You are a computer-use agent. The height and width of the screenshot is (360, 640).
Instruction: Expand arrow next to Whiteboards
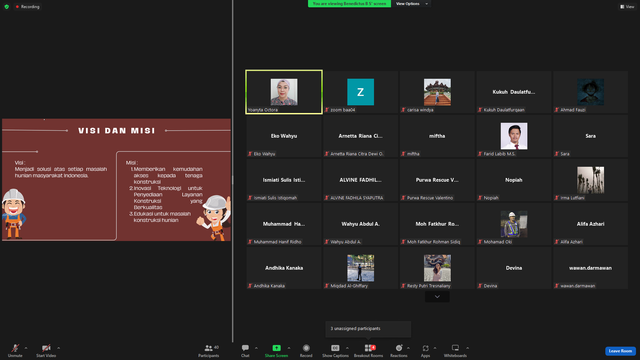467,348
